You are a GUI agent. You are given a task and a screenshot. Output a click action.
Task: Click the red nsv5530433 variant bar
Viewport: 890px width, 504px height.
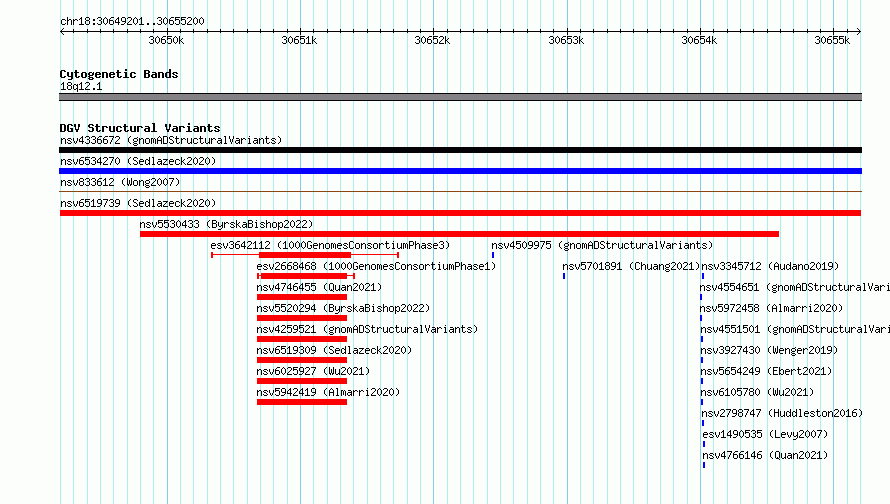pos(459,234)
